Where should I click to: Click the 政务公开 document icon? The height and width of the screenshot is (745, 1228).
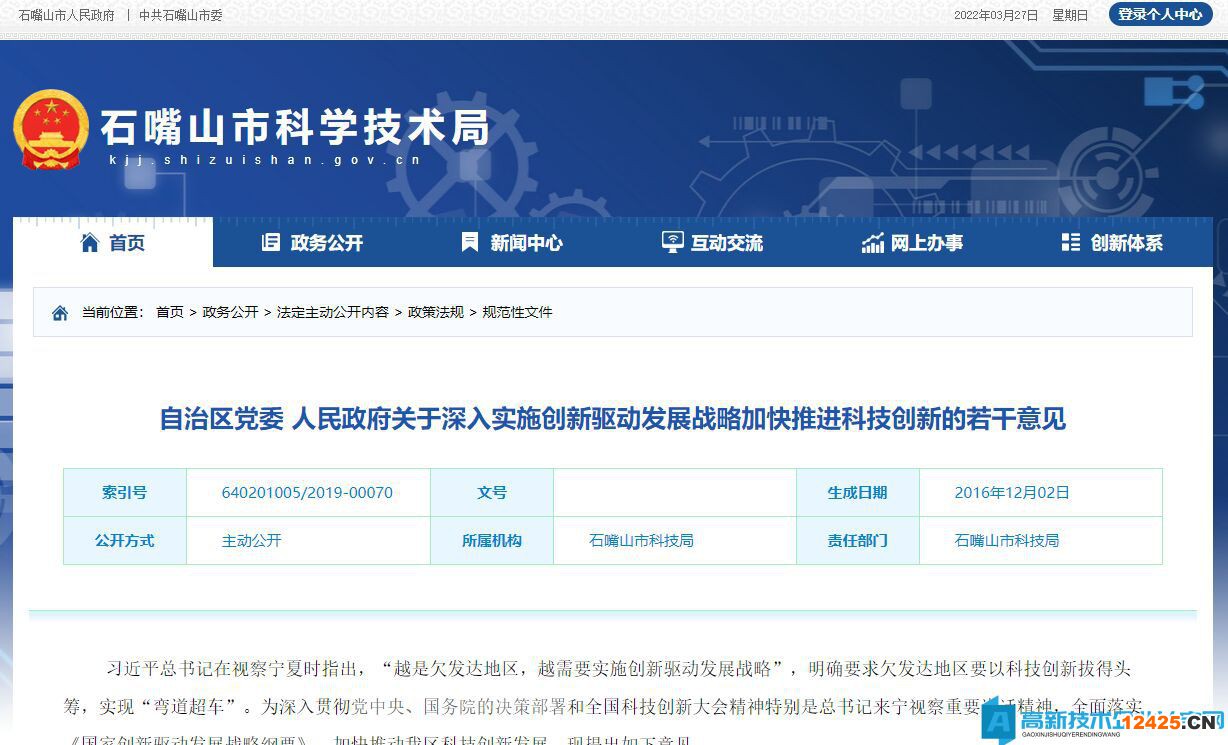(x=270, y=242)
